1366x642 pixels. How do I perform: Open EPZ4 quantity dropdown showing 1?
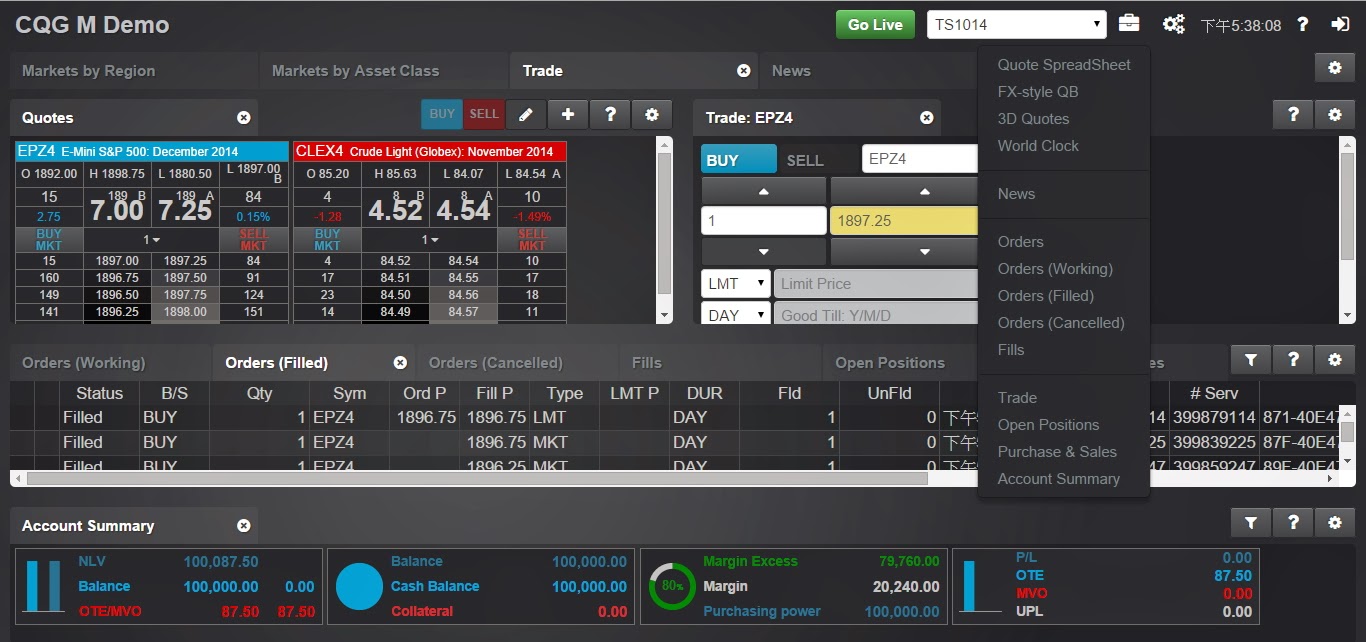coord(152,240)
